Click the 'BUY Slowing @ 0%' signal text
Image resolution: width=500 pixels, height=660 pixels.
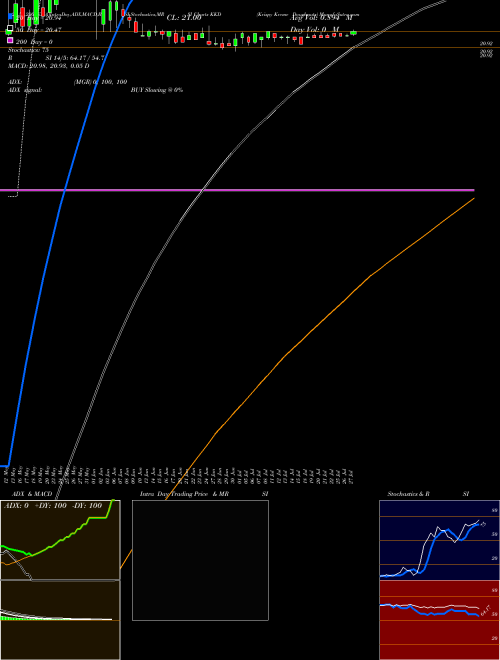157,90
